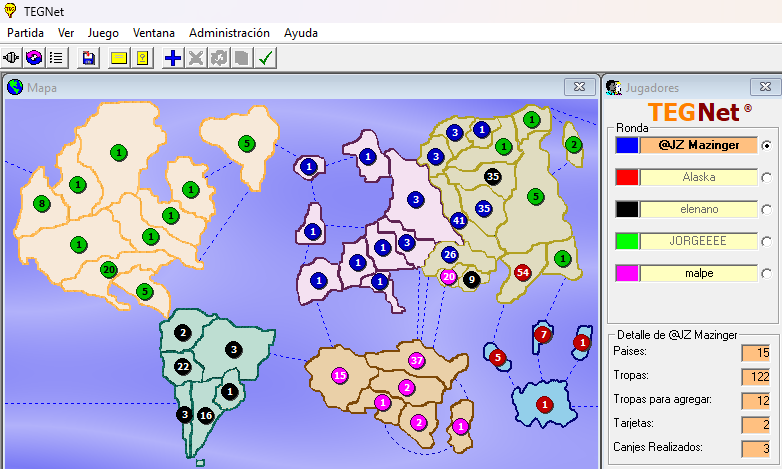Select the black 16 army marker
This screenshot has height=469, width=782.
(x=206, y=415)
